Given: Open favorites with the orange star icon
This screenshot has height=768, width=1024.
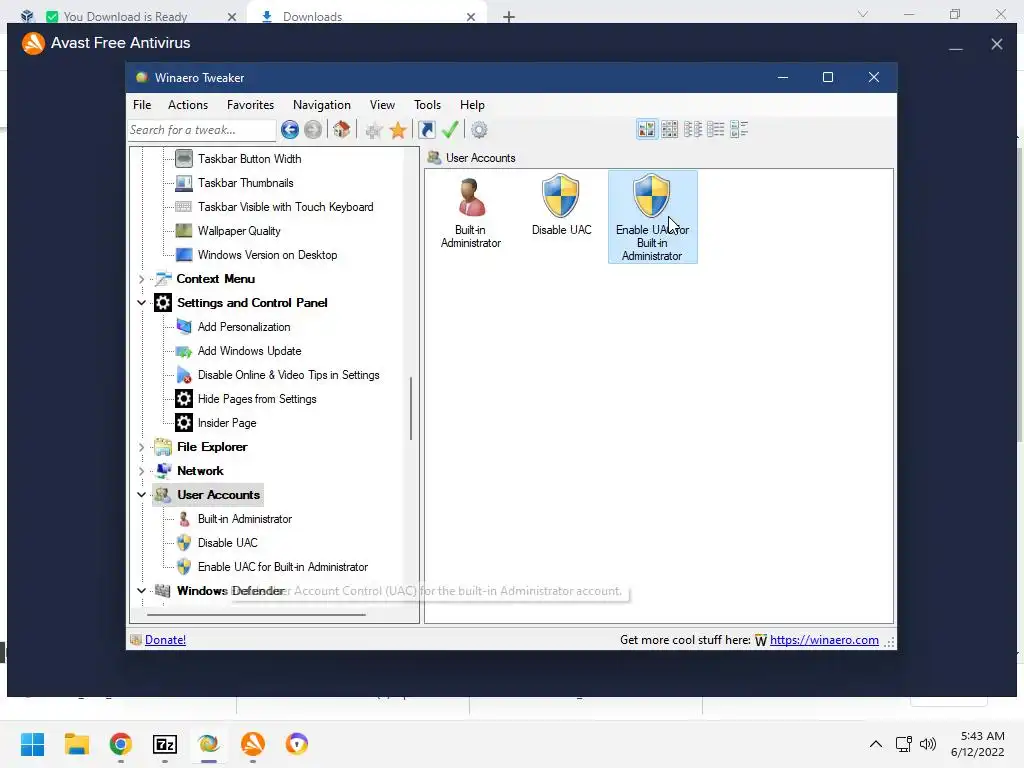Looking at the screenshot, I should [x=398, y=130].
